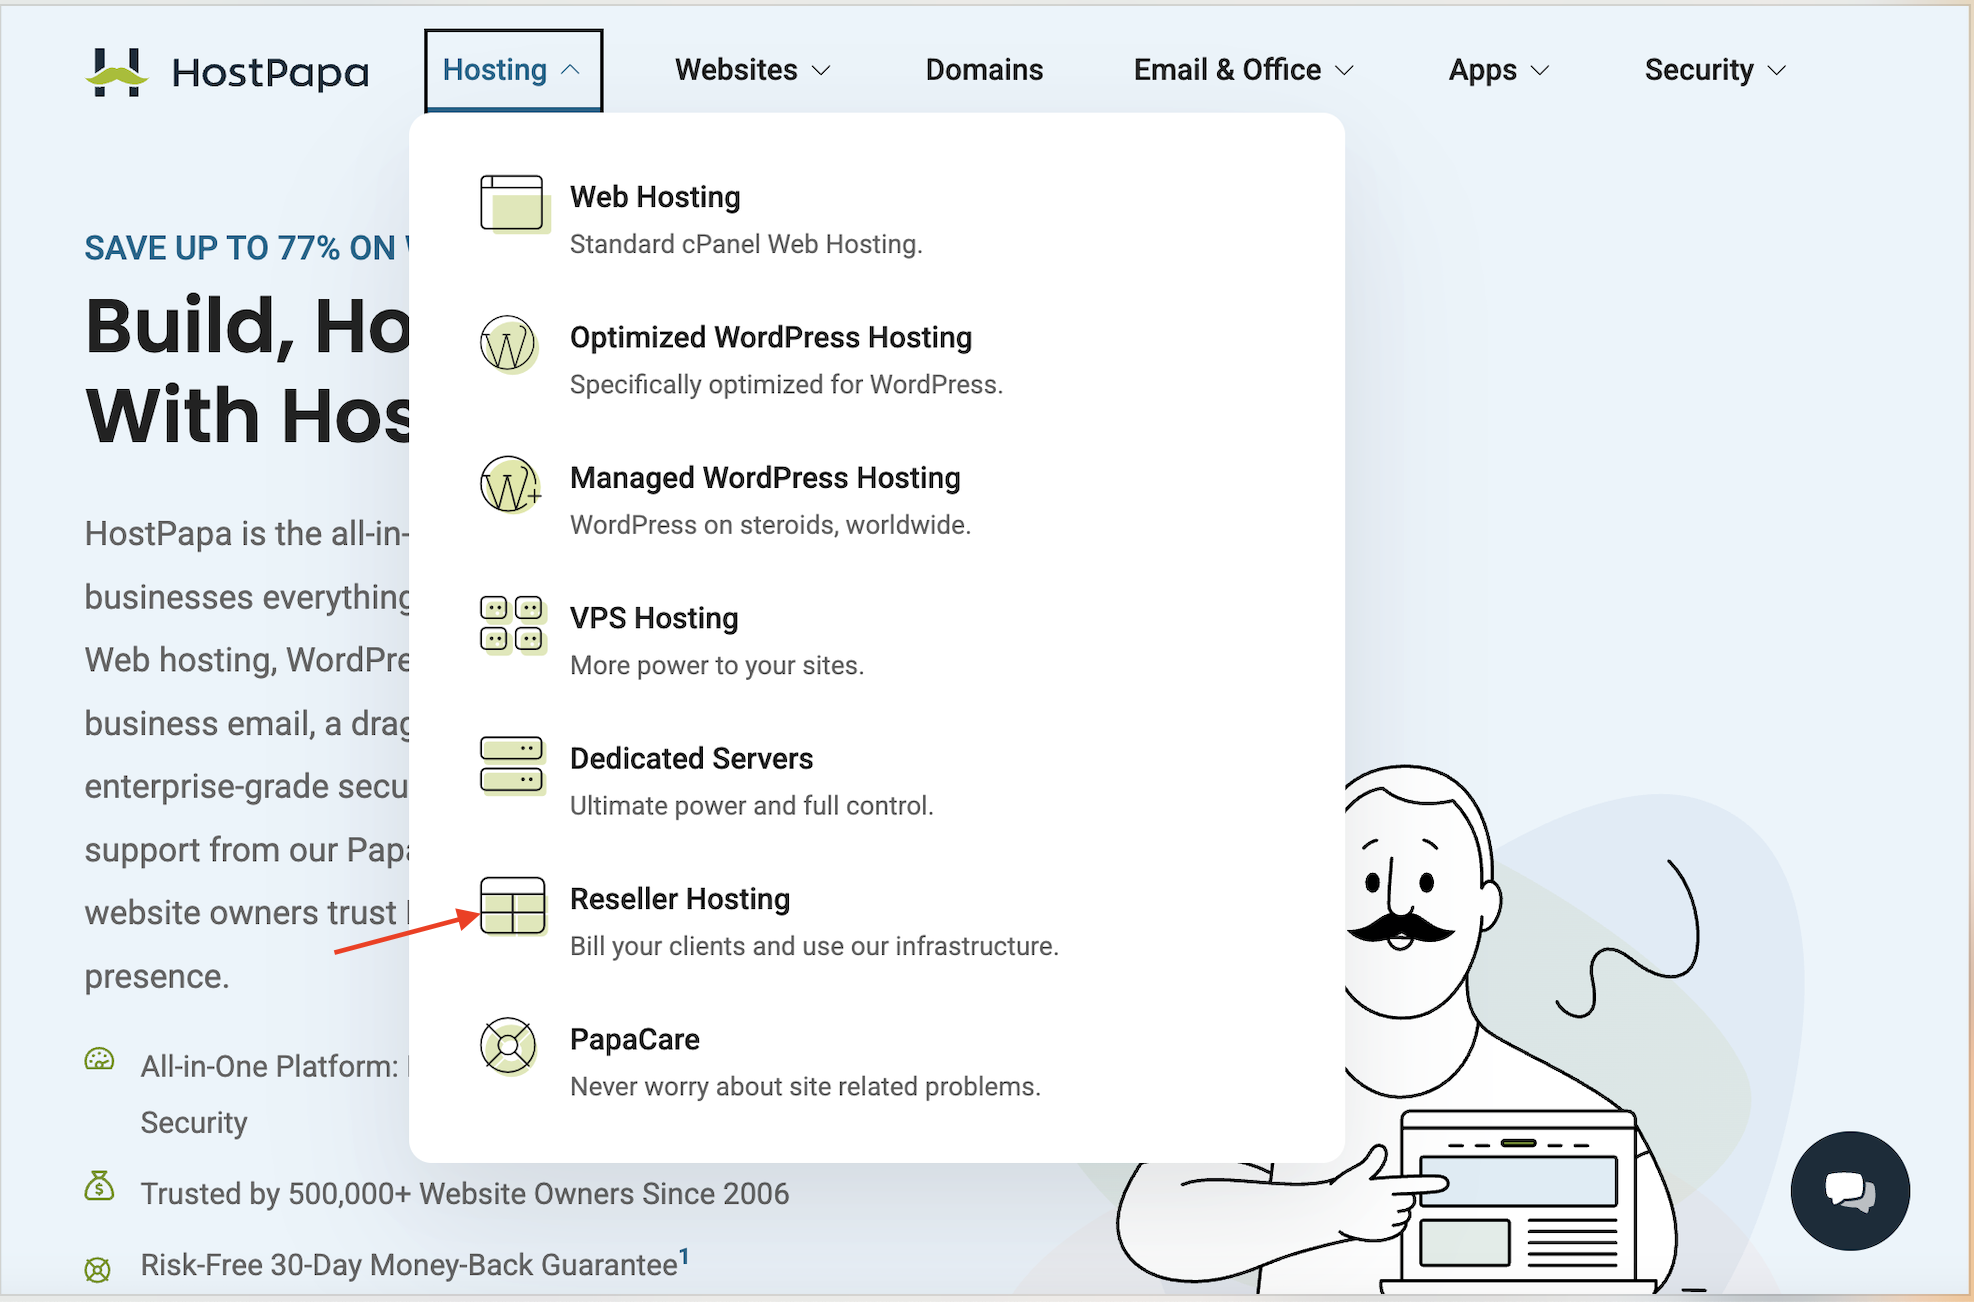The height and width of the screenshot is (1302, 1974).
Task: Click 'Ultimate power and full control.' text
Action: click(751, 806)
